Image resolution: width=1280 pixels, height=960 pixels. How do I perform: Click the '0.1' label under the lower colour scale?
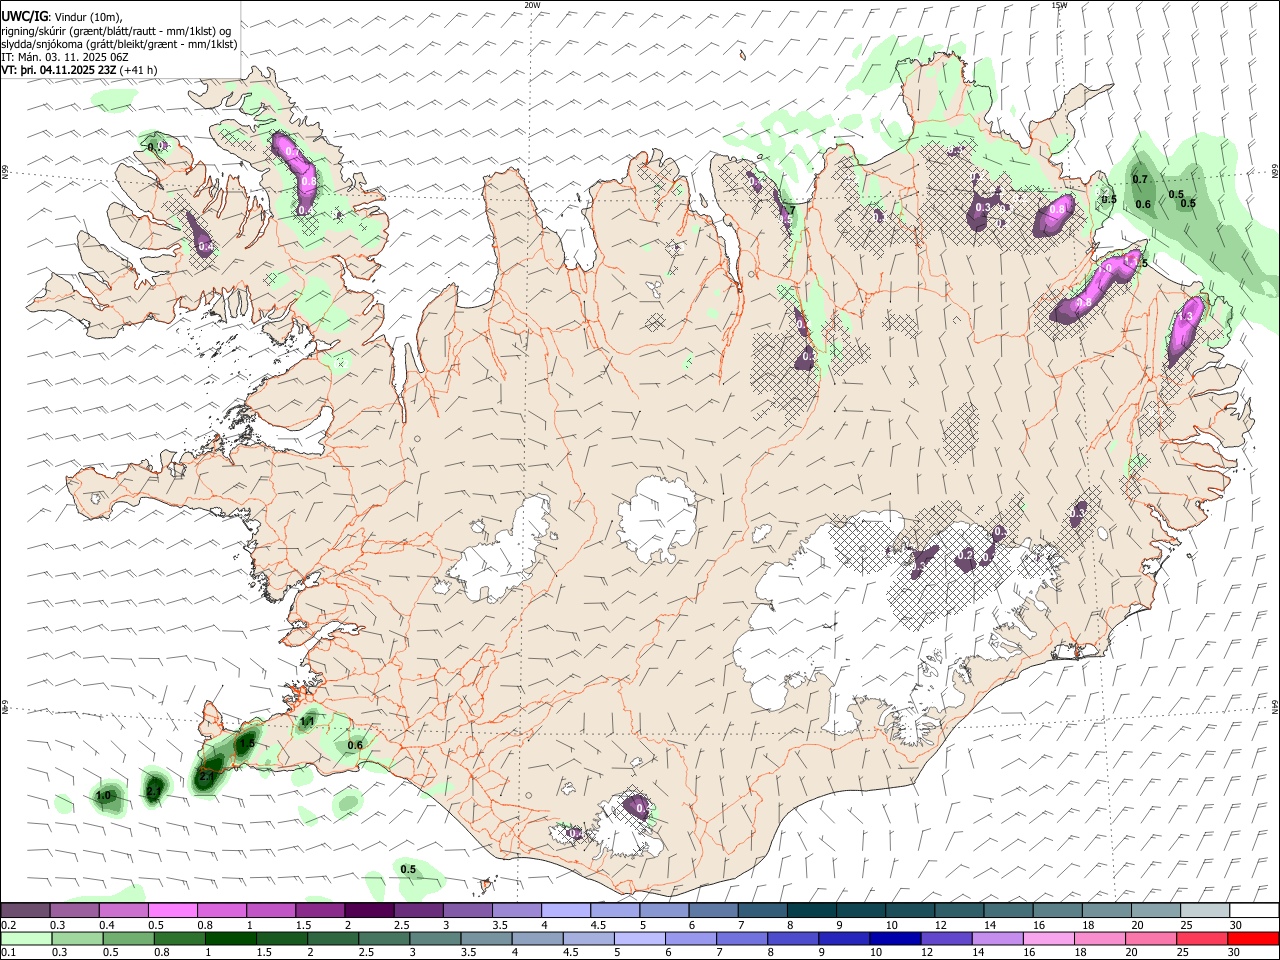point(9,953)
